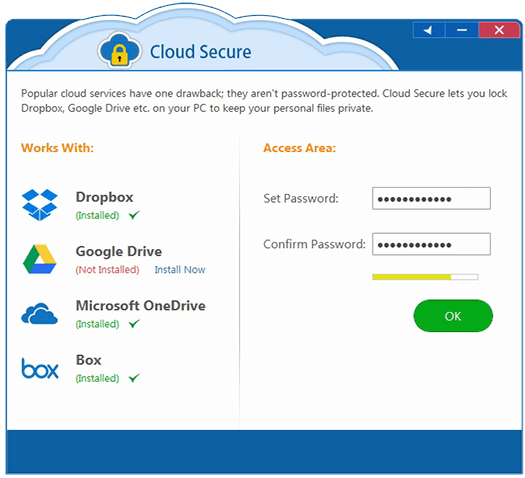This screenshot has width=525, height=478.
Task: Click the green checkmark under Microsoft OneDrive
Action: click(134, 323)
